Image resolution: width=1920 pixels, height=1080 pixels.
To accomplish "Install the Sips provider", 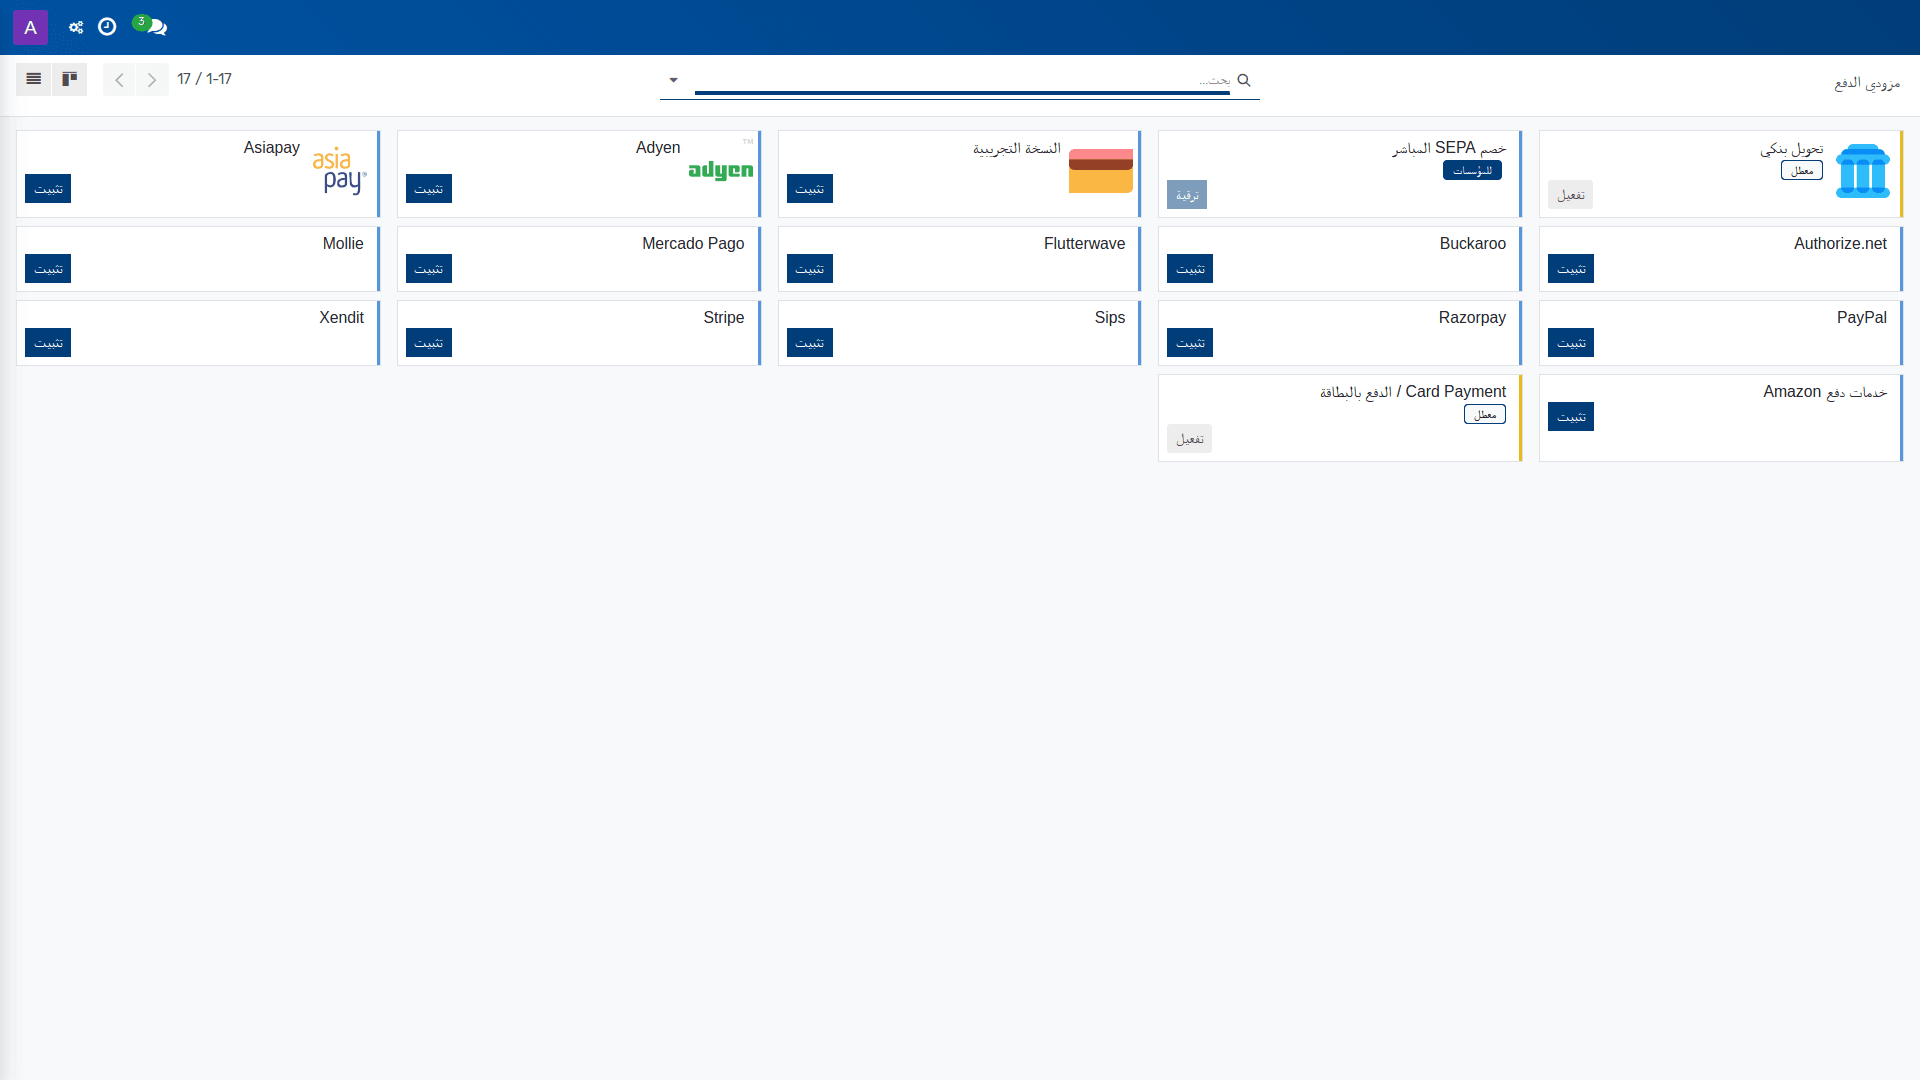I will pos(810,343).
